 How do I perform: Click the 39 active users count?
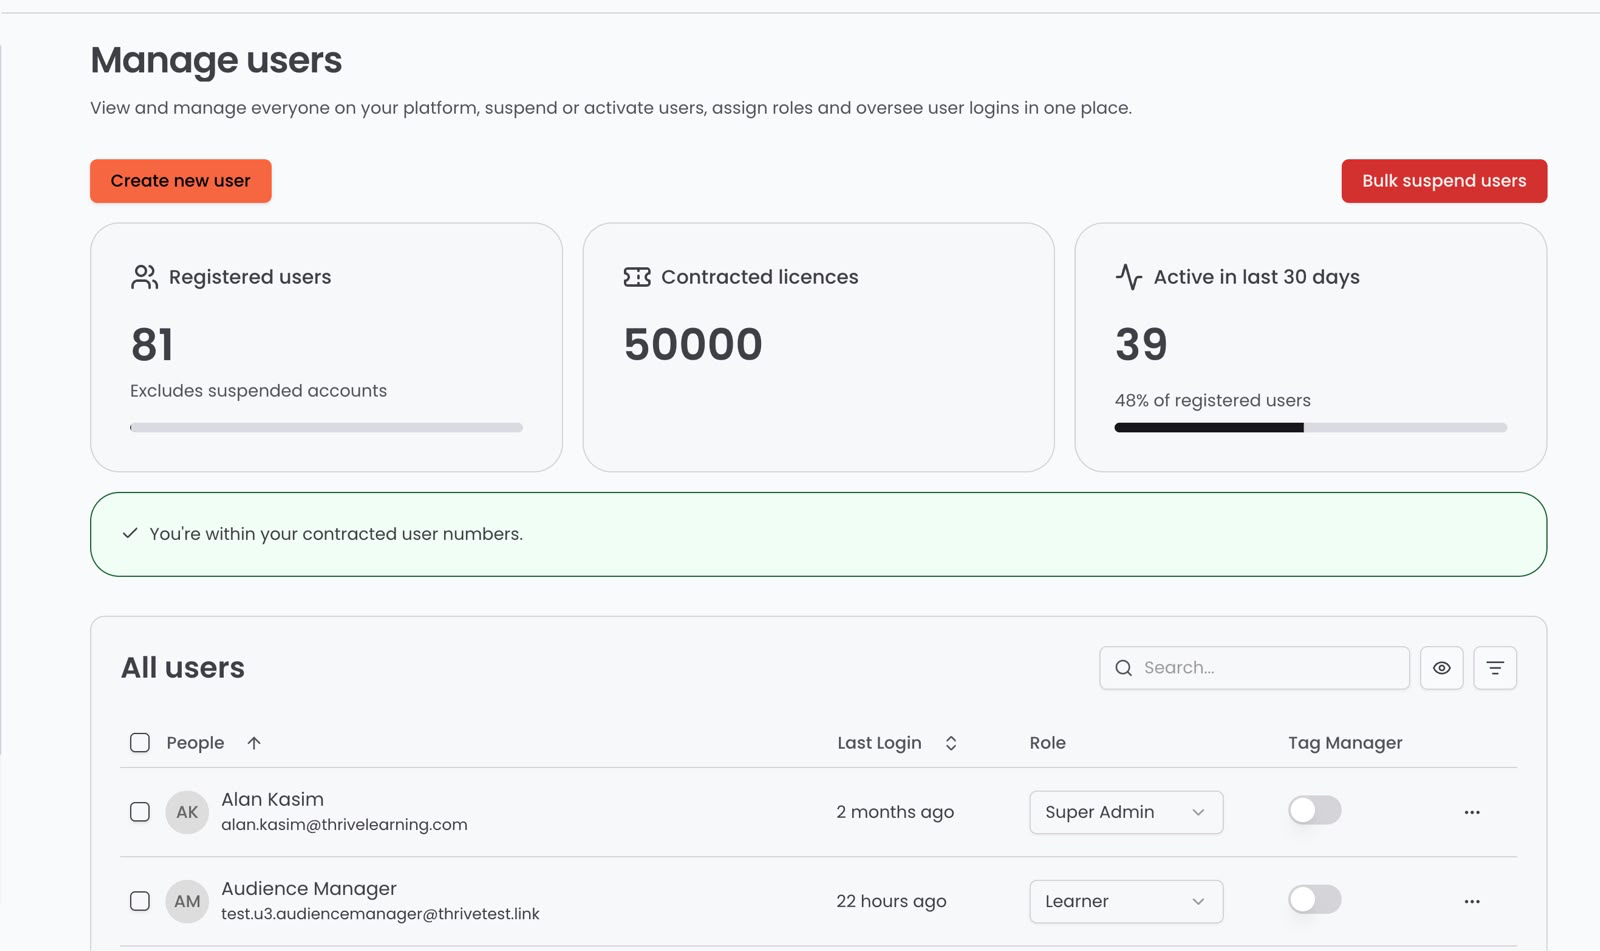pos(1141,344)
